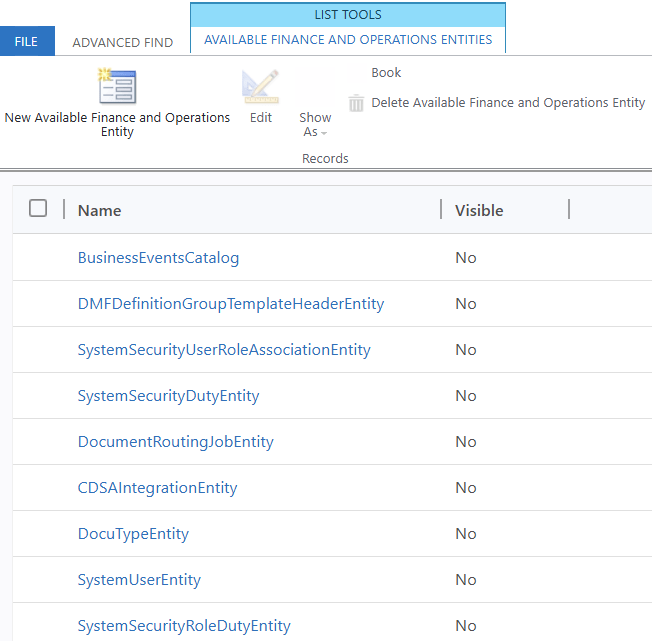The width and height of the screenshot is (652, 641).
Task: Click the SystemUserEntity link
Action: pyautogui.click(x=139, y=580)
